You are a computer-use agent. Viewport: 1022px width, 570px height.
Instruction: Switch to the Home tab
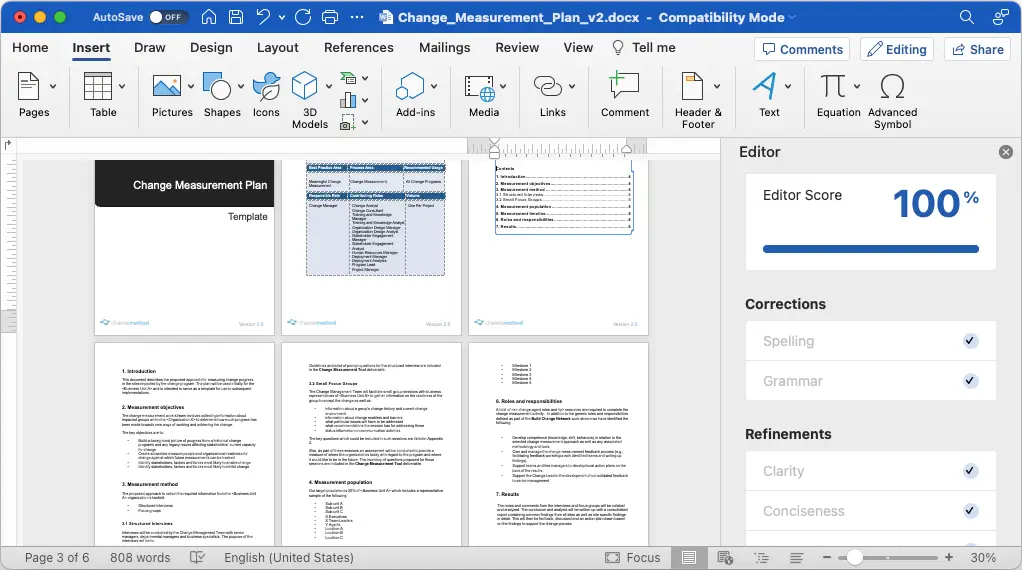pos(30,48)
